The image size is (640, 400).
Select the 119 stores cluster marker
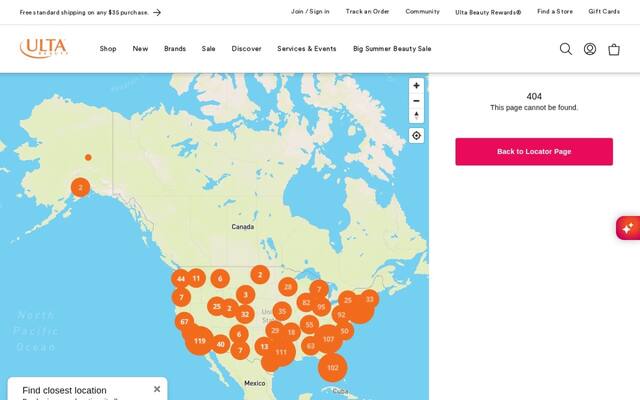199,340
